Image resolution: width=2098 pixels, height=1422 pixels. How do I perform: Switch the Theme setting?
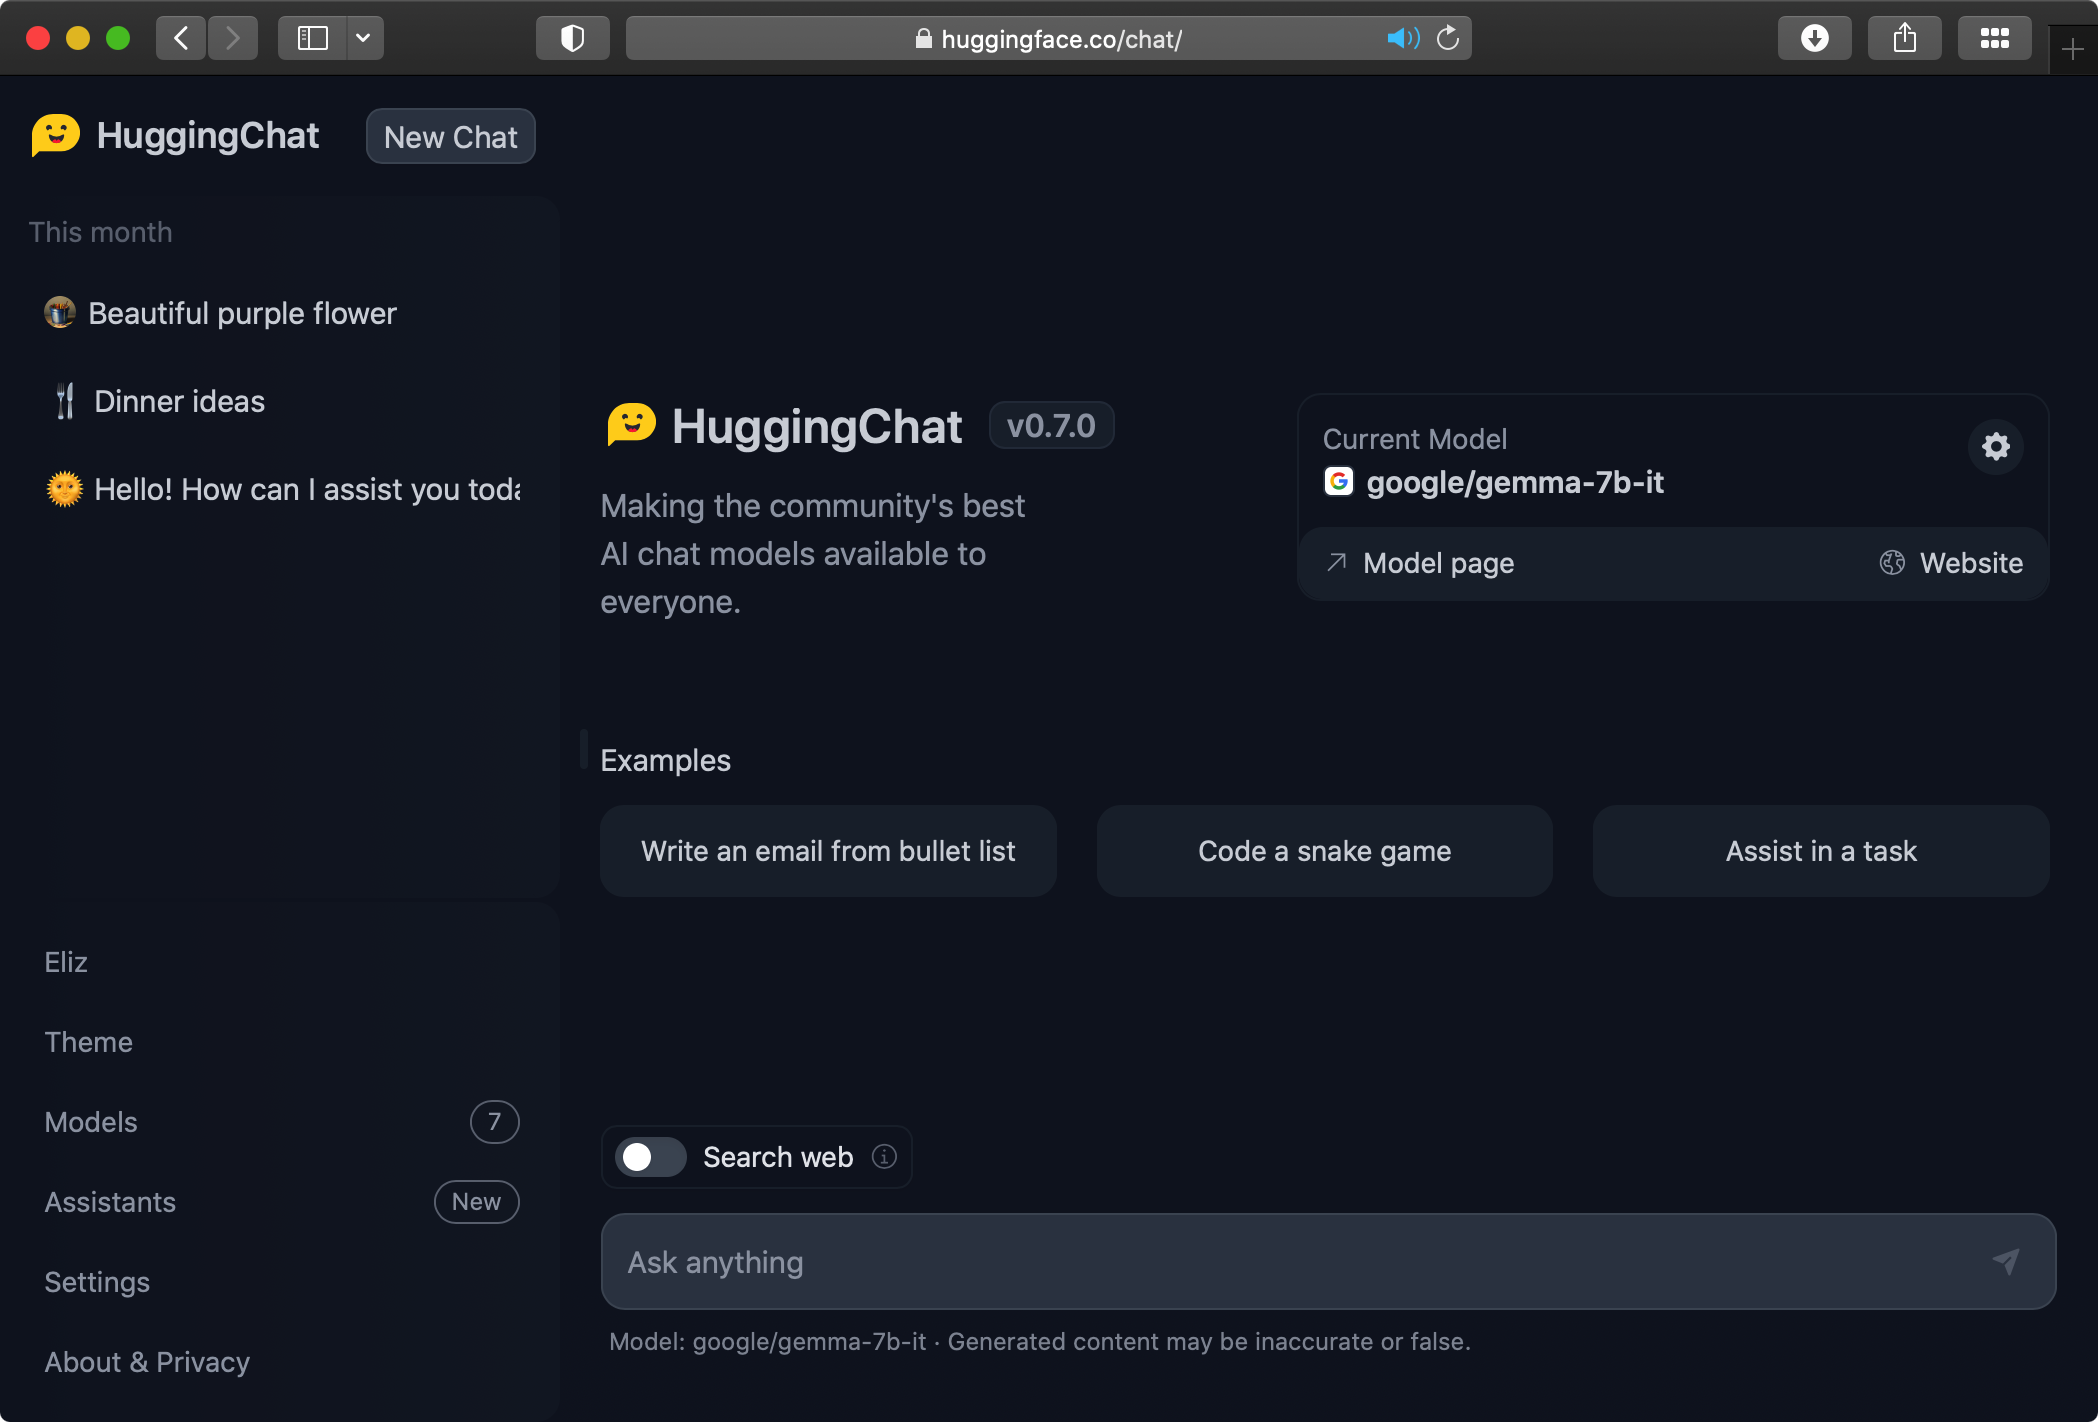click(x=88, y=1042)
